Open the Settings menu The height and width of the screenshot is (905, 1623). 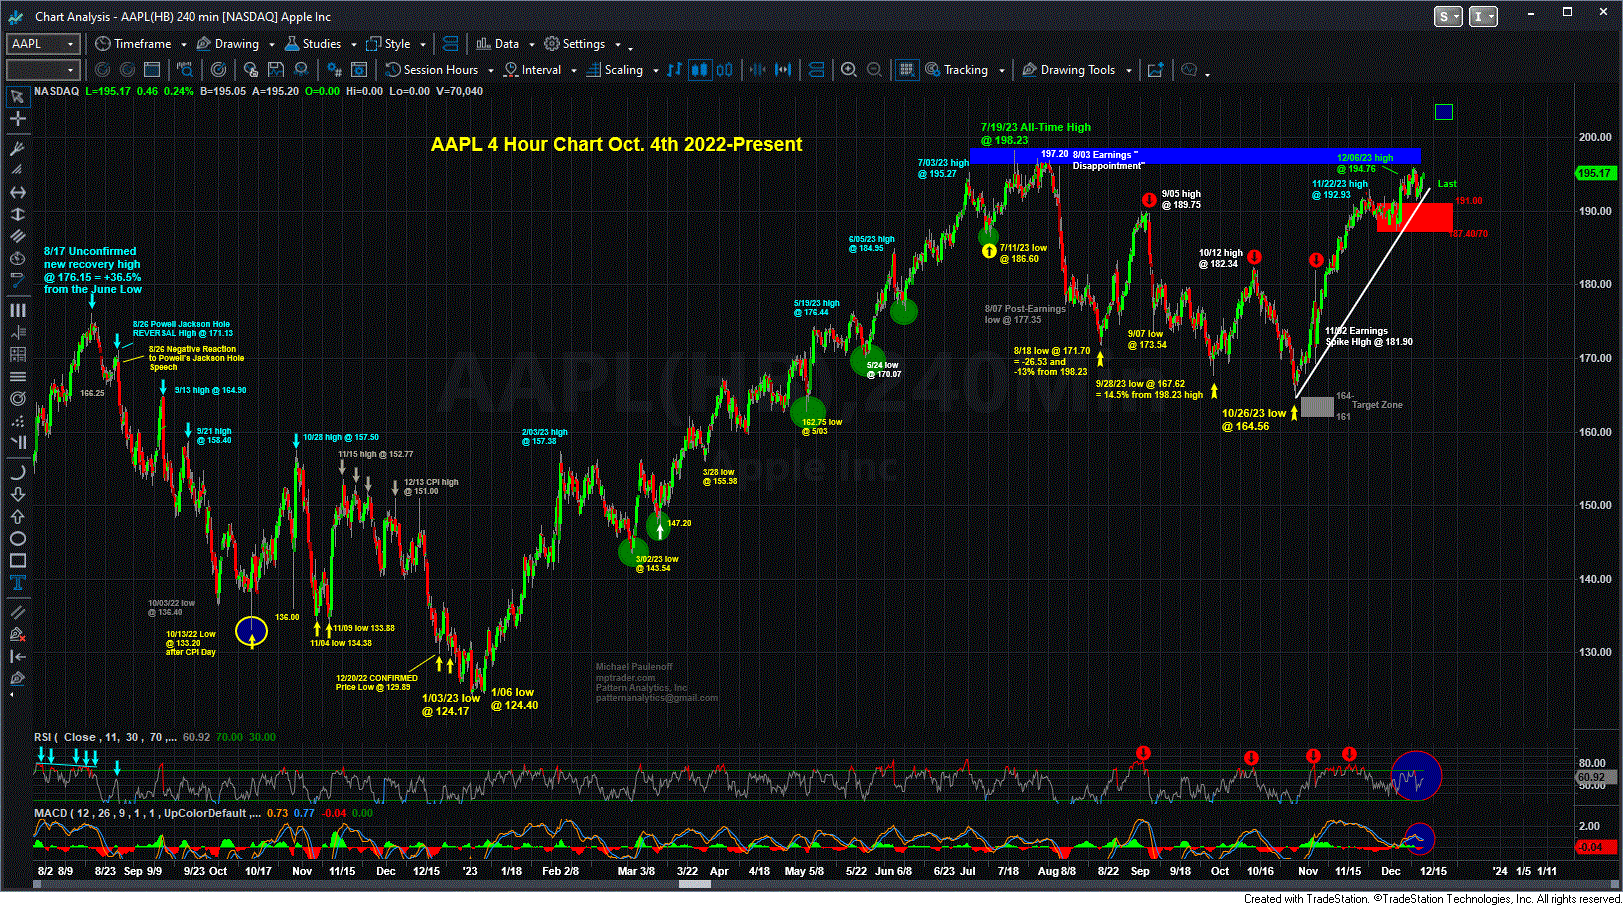[575, 44]
